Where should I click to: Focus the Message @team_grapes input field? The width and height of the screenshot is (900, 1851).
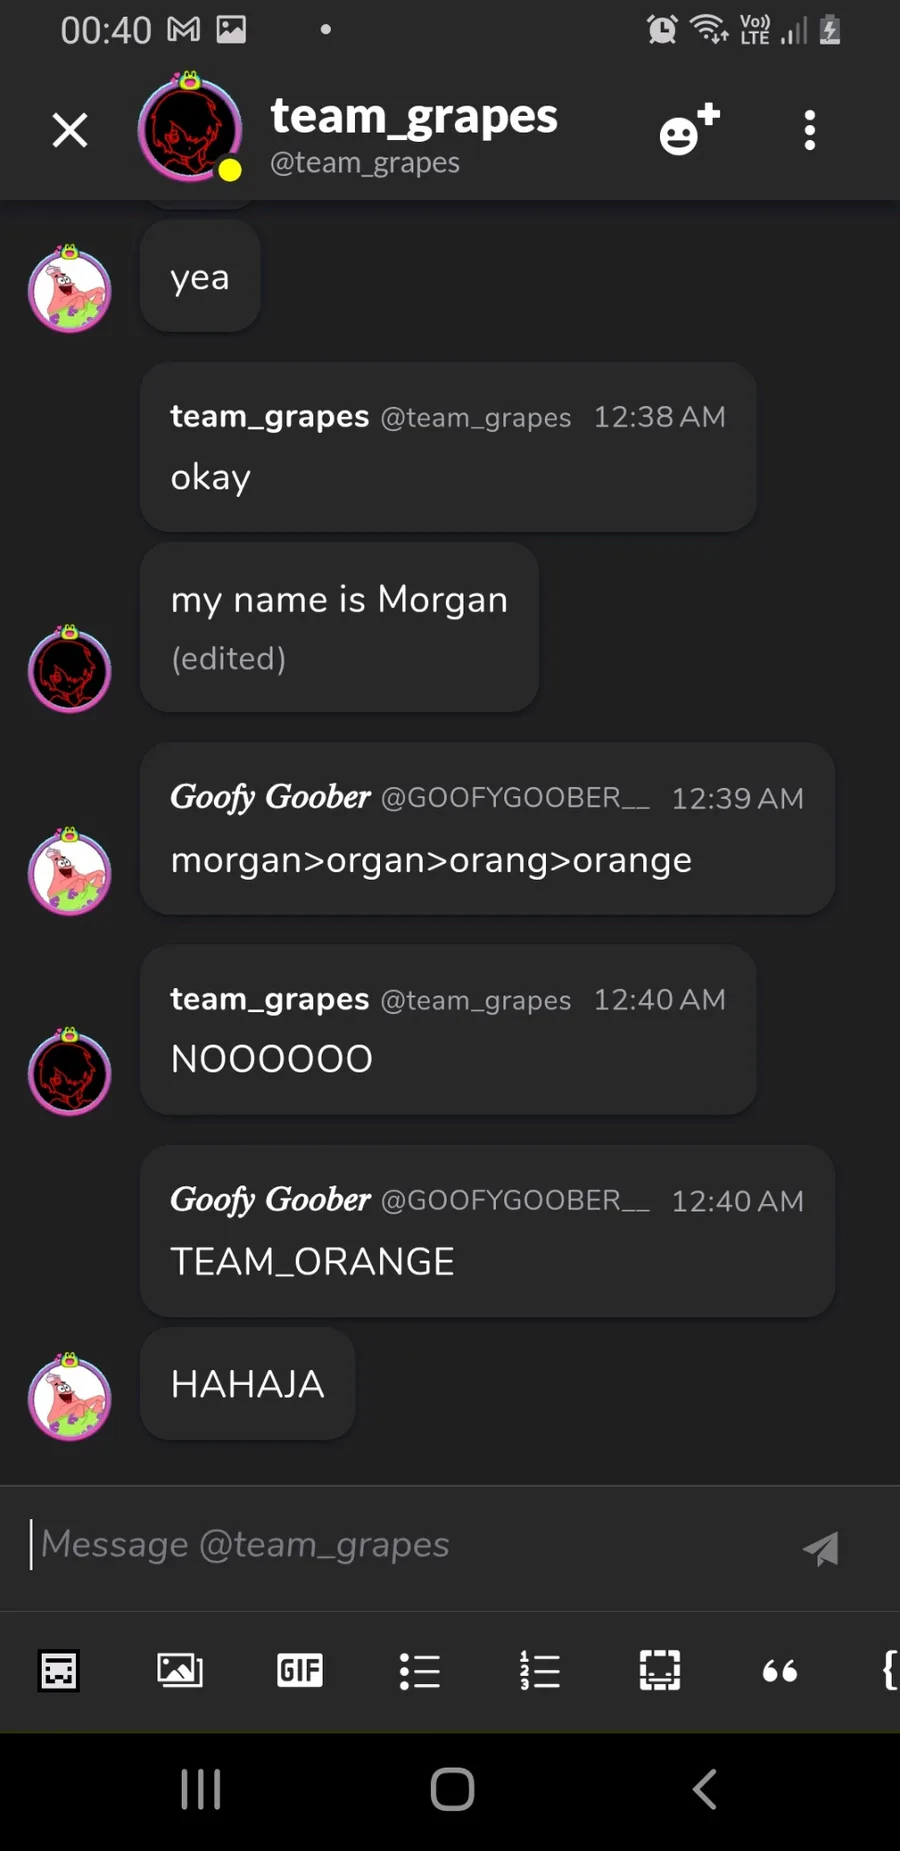click(410, 1545)
